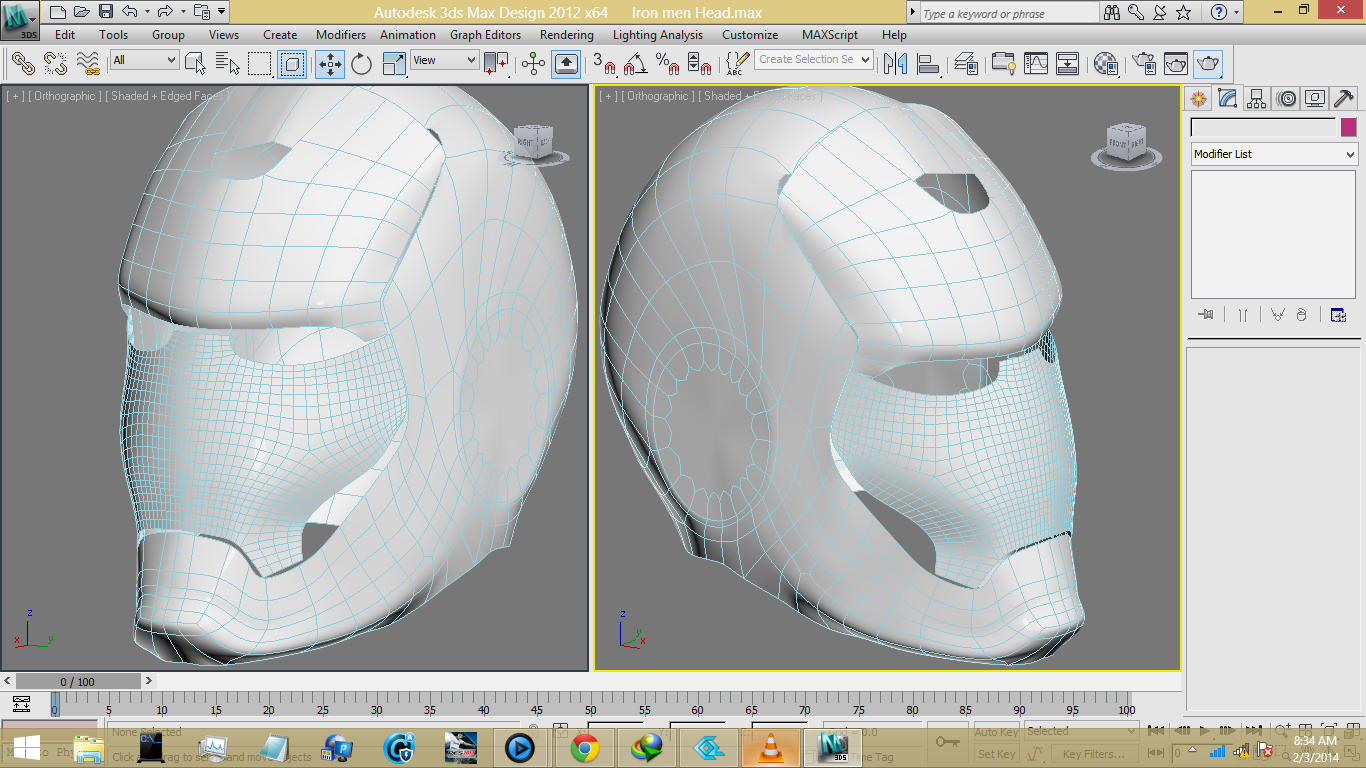Screen dimensions: 1366x768
Task: Choose the Bind to Space Warp tool
Action: click(88, 64)
